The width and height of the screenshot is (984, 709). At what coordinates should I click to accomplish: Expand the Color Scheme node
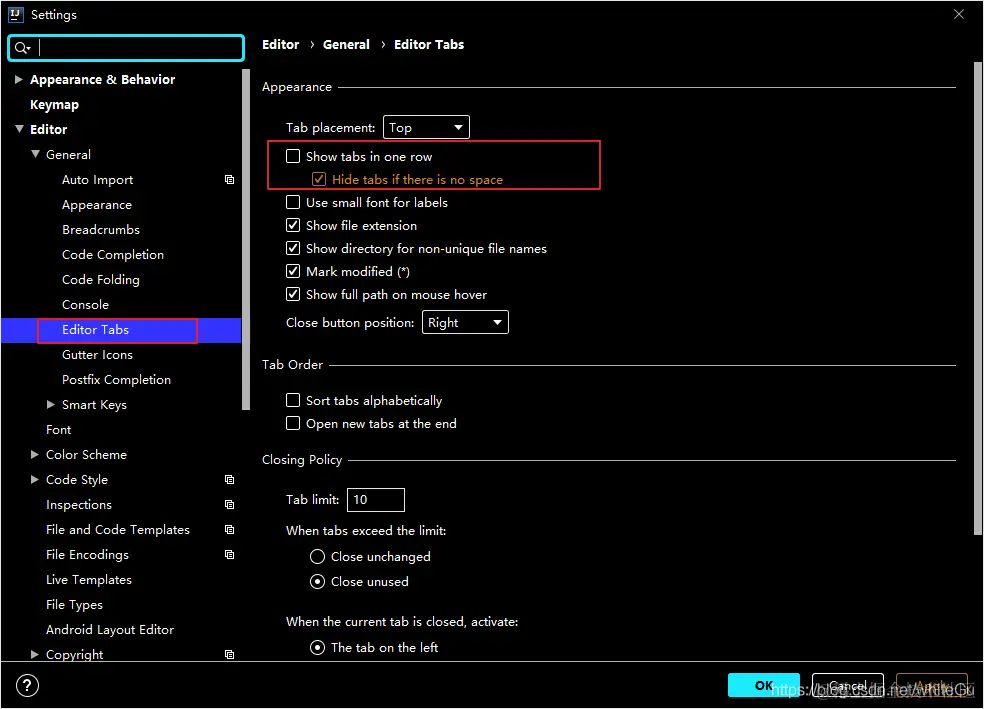point(35,454)
